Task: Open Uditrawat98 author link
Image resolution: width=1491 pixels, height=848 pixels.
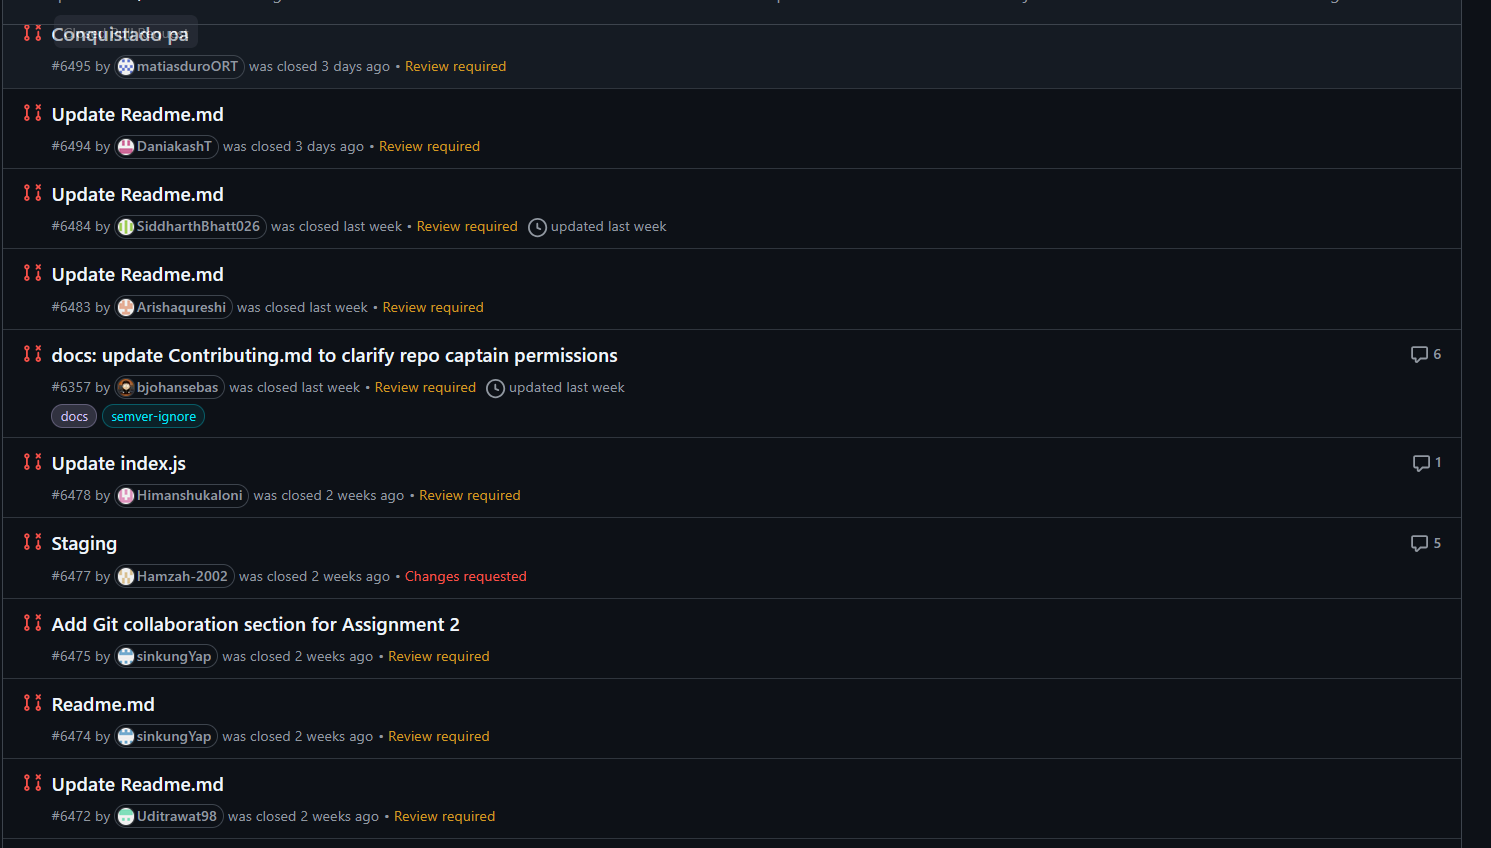Action: [176, 817]
